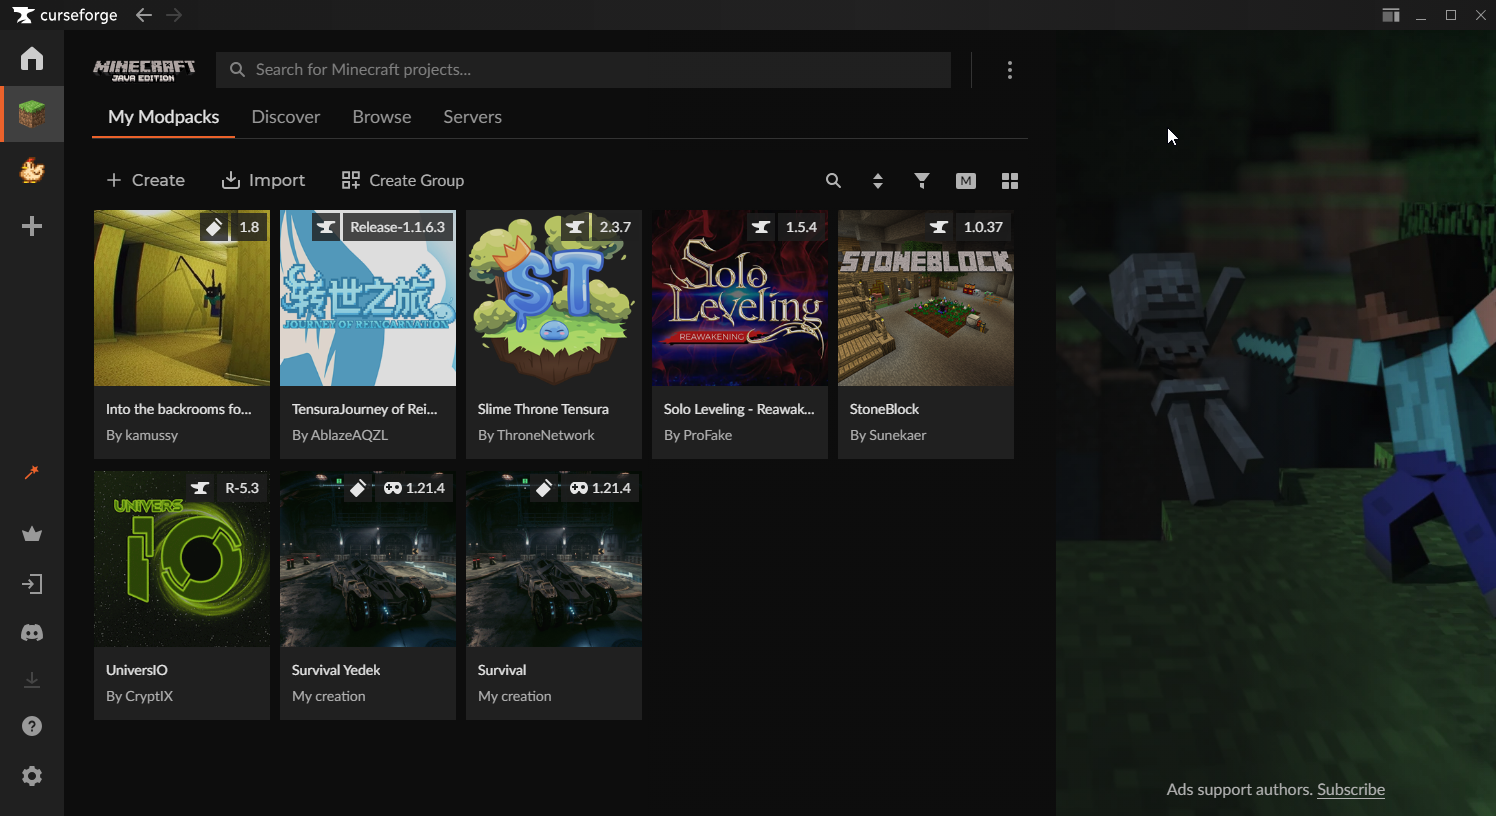Click the '2.3.7' version badge
The width and height of the screenshot is (1496, 816).
pyautogui.click(x=615, y=227)
